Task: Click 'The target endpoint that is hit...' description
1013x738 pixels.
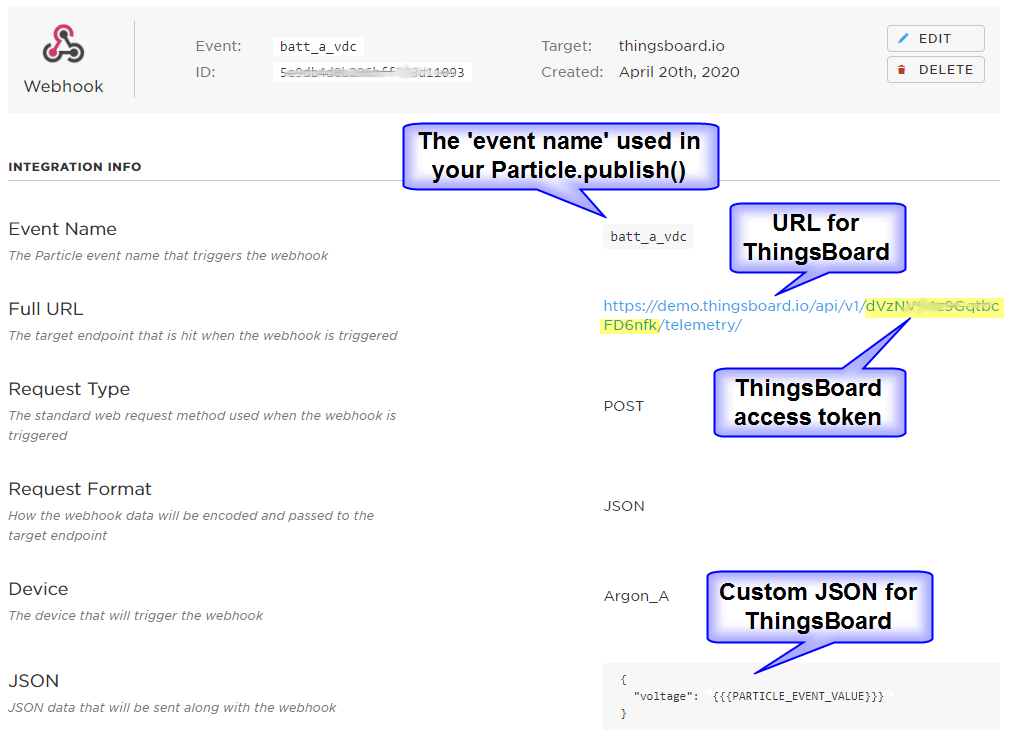Action: (x=203, y=336)
